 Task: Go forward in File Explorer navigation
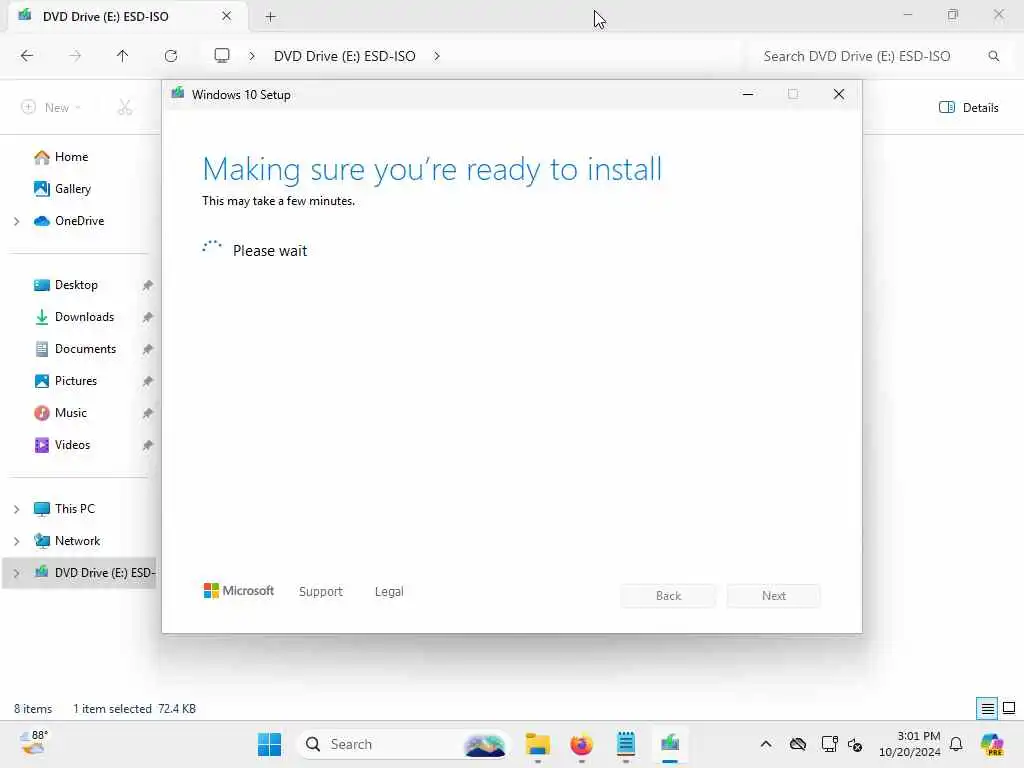[75, 56]
